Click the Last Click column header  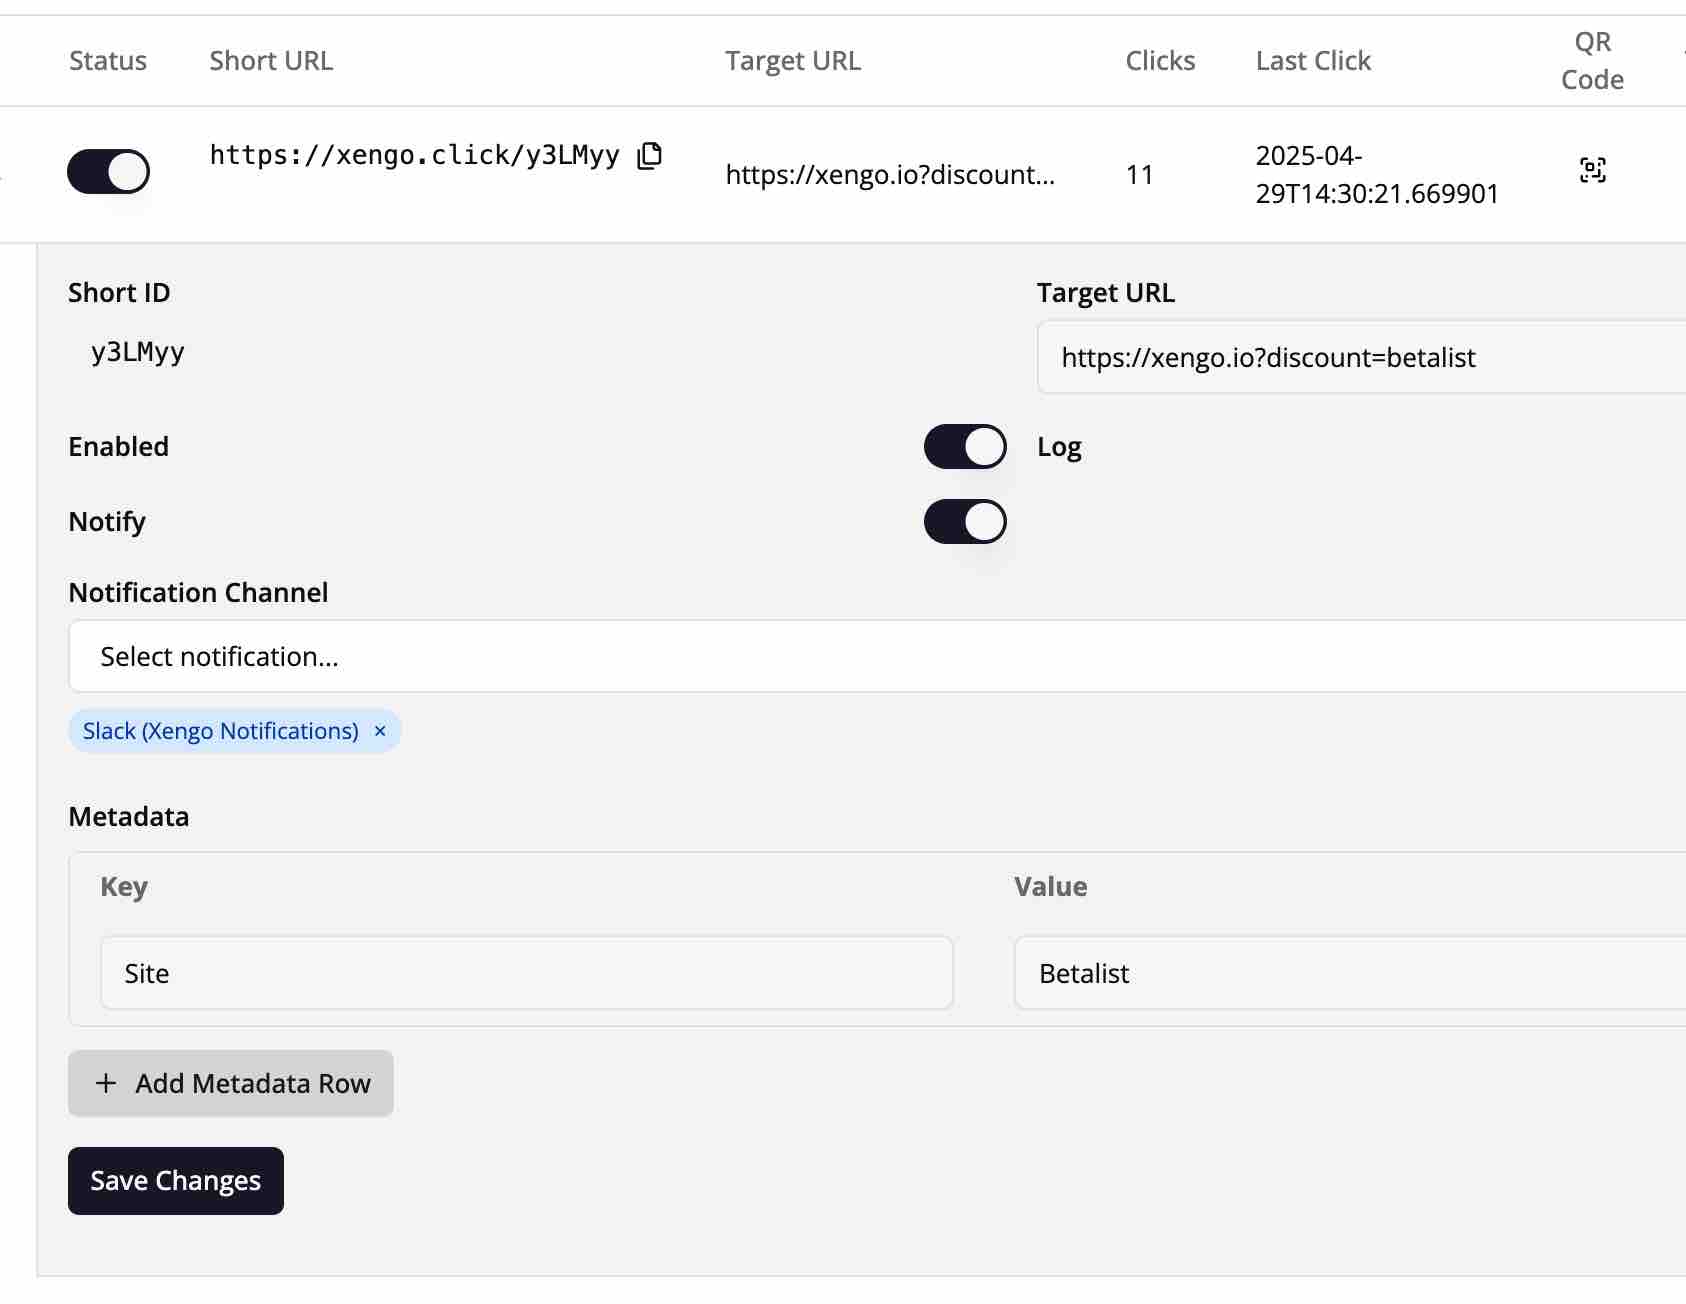(1313, 60)
